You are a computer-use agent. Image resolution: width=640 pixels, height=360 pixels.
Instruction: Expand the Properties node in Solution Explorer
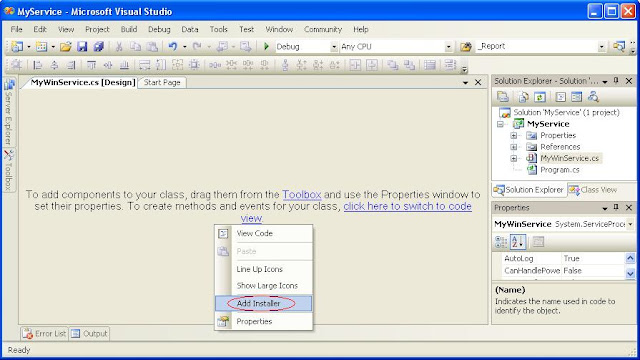(x=513, y=136)
